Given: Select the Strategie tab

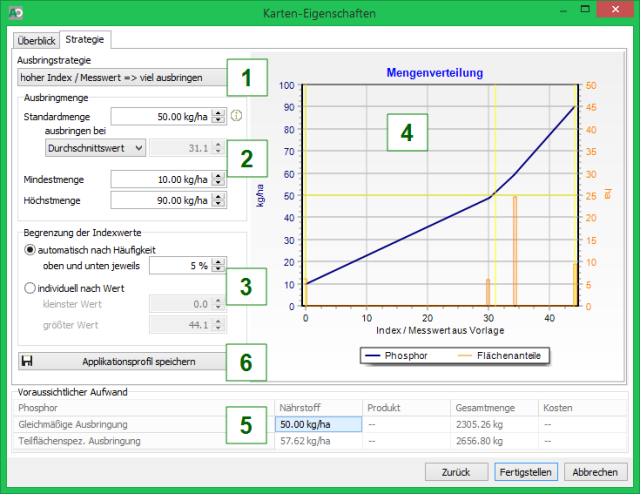Looking at the screenshot, I should point(85,40).
